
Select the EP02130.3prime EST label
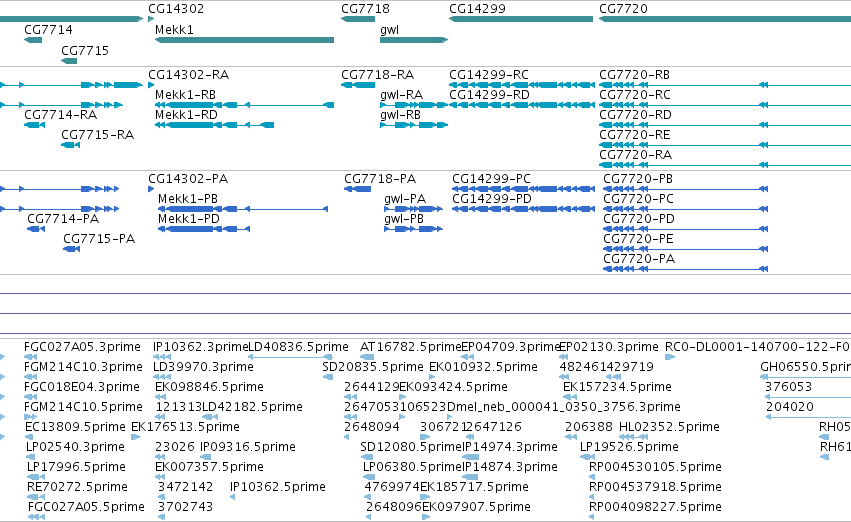point(608,347)
